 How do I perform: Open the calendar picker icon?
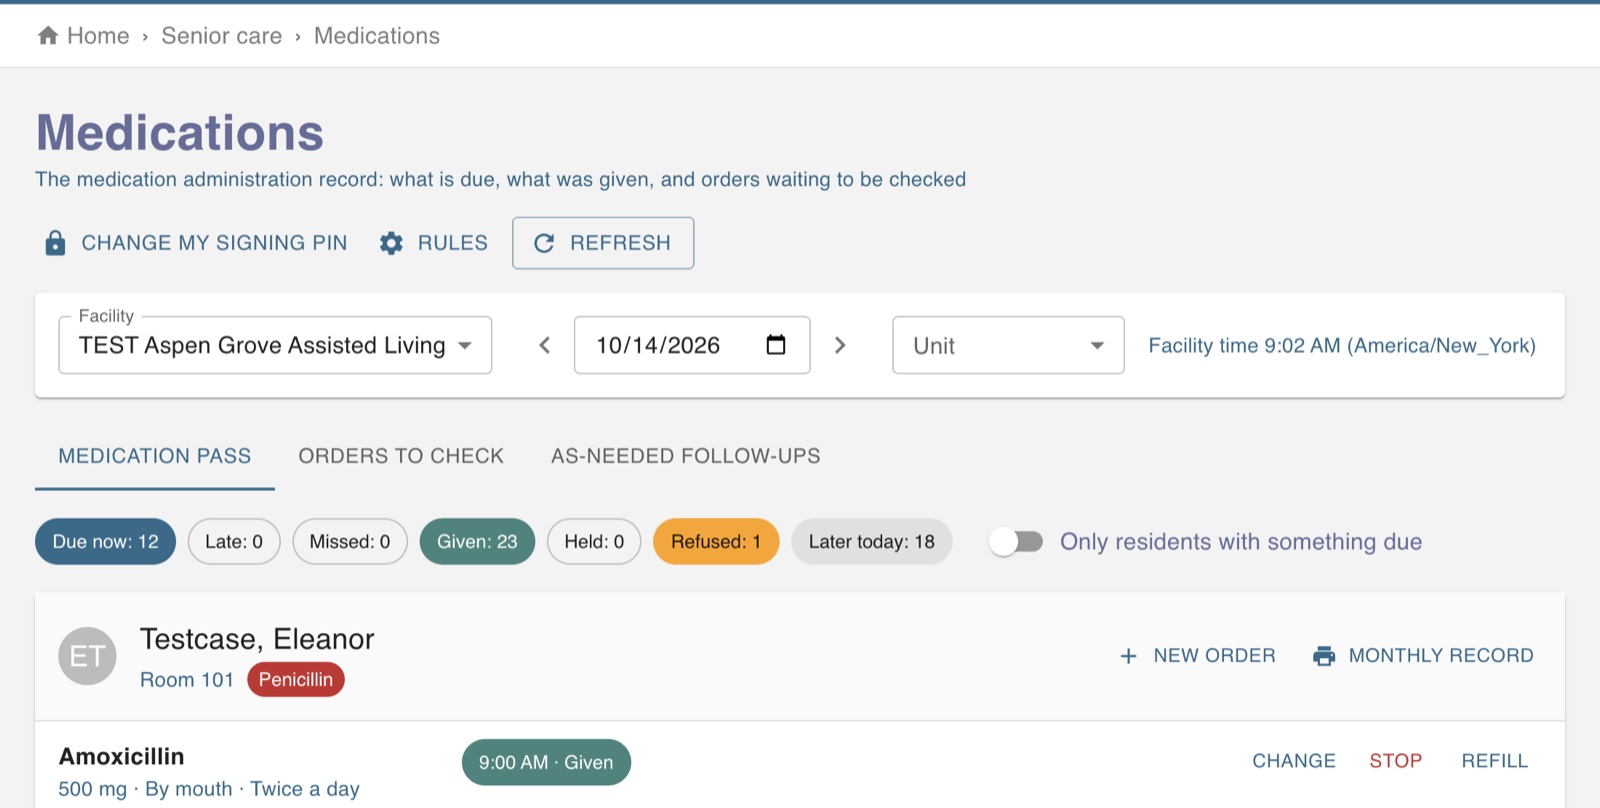776,345
